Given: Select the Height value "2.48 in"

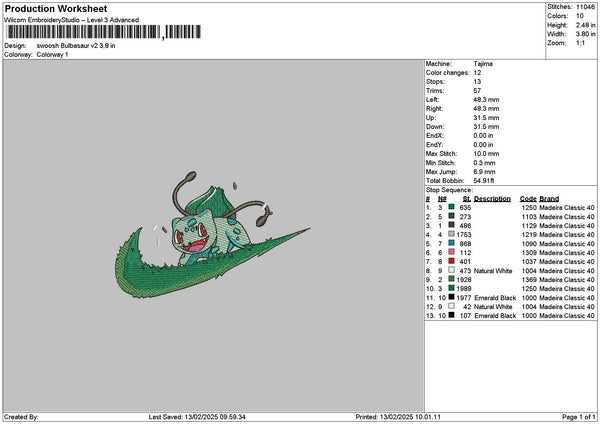Looking at the screenshot, I should pyautogui.click(x=585, y=25).
